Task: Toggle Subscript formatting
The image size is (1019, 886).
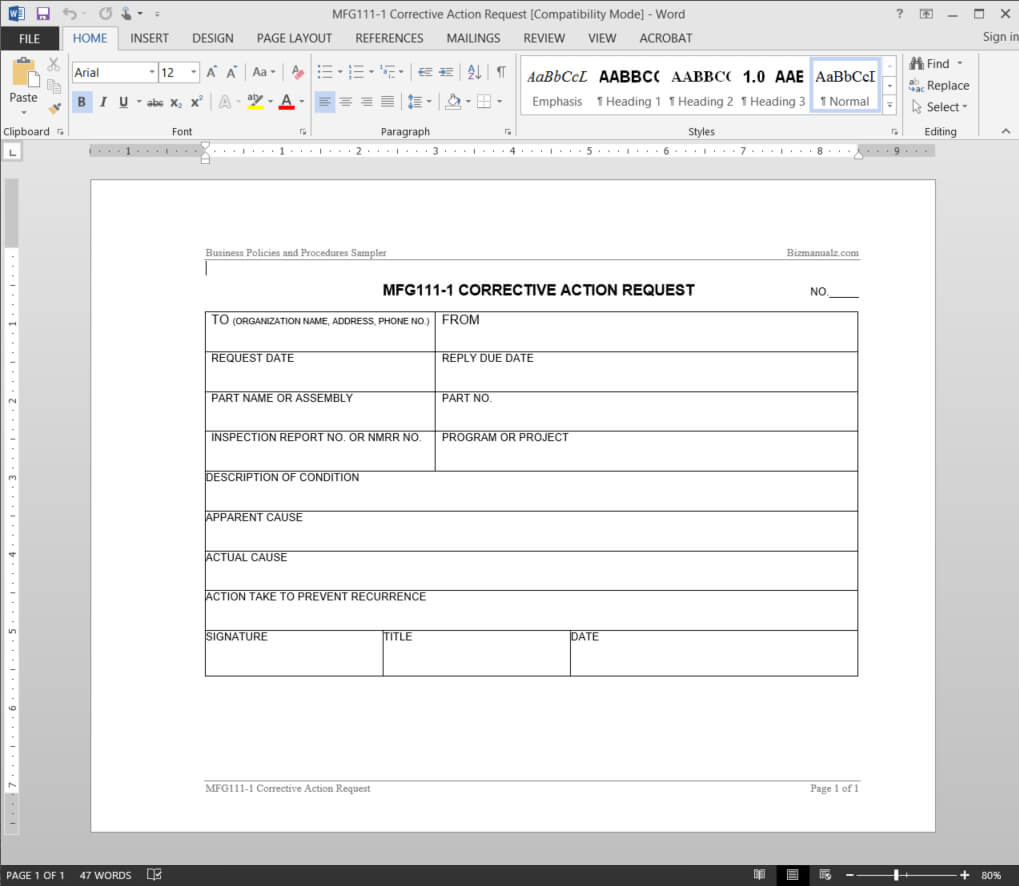Action: (x=176, y=102)
